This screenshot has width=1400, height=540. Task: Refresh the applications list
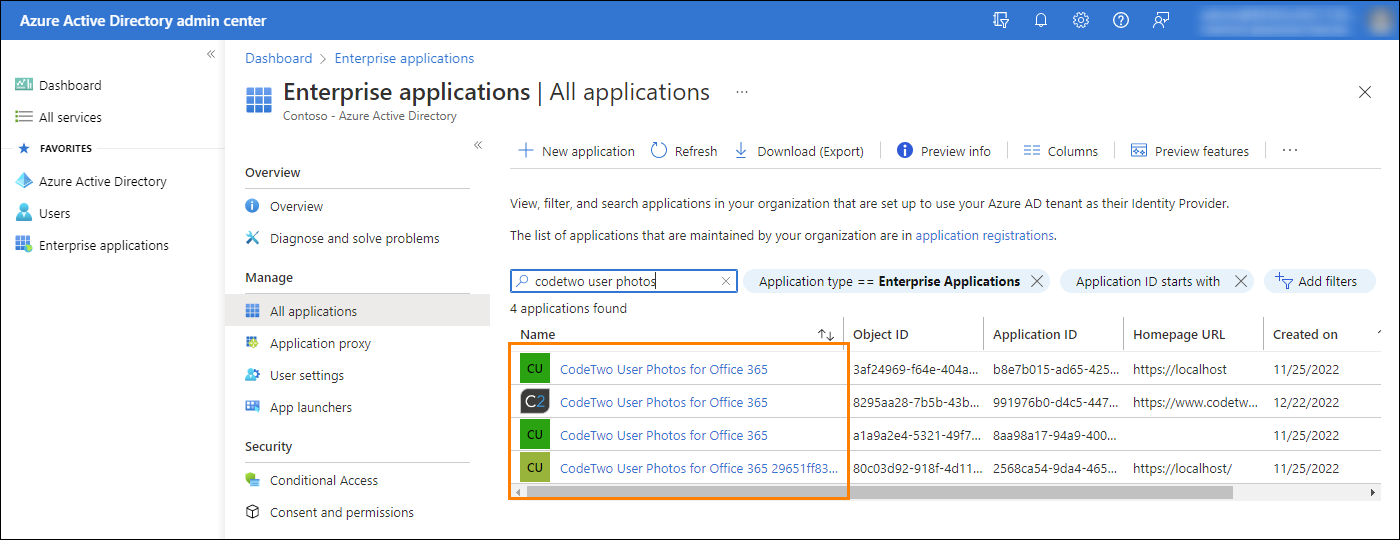(x=684, y=151)
